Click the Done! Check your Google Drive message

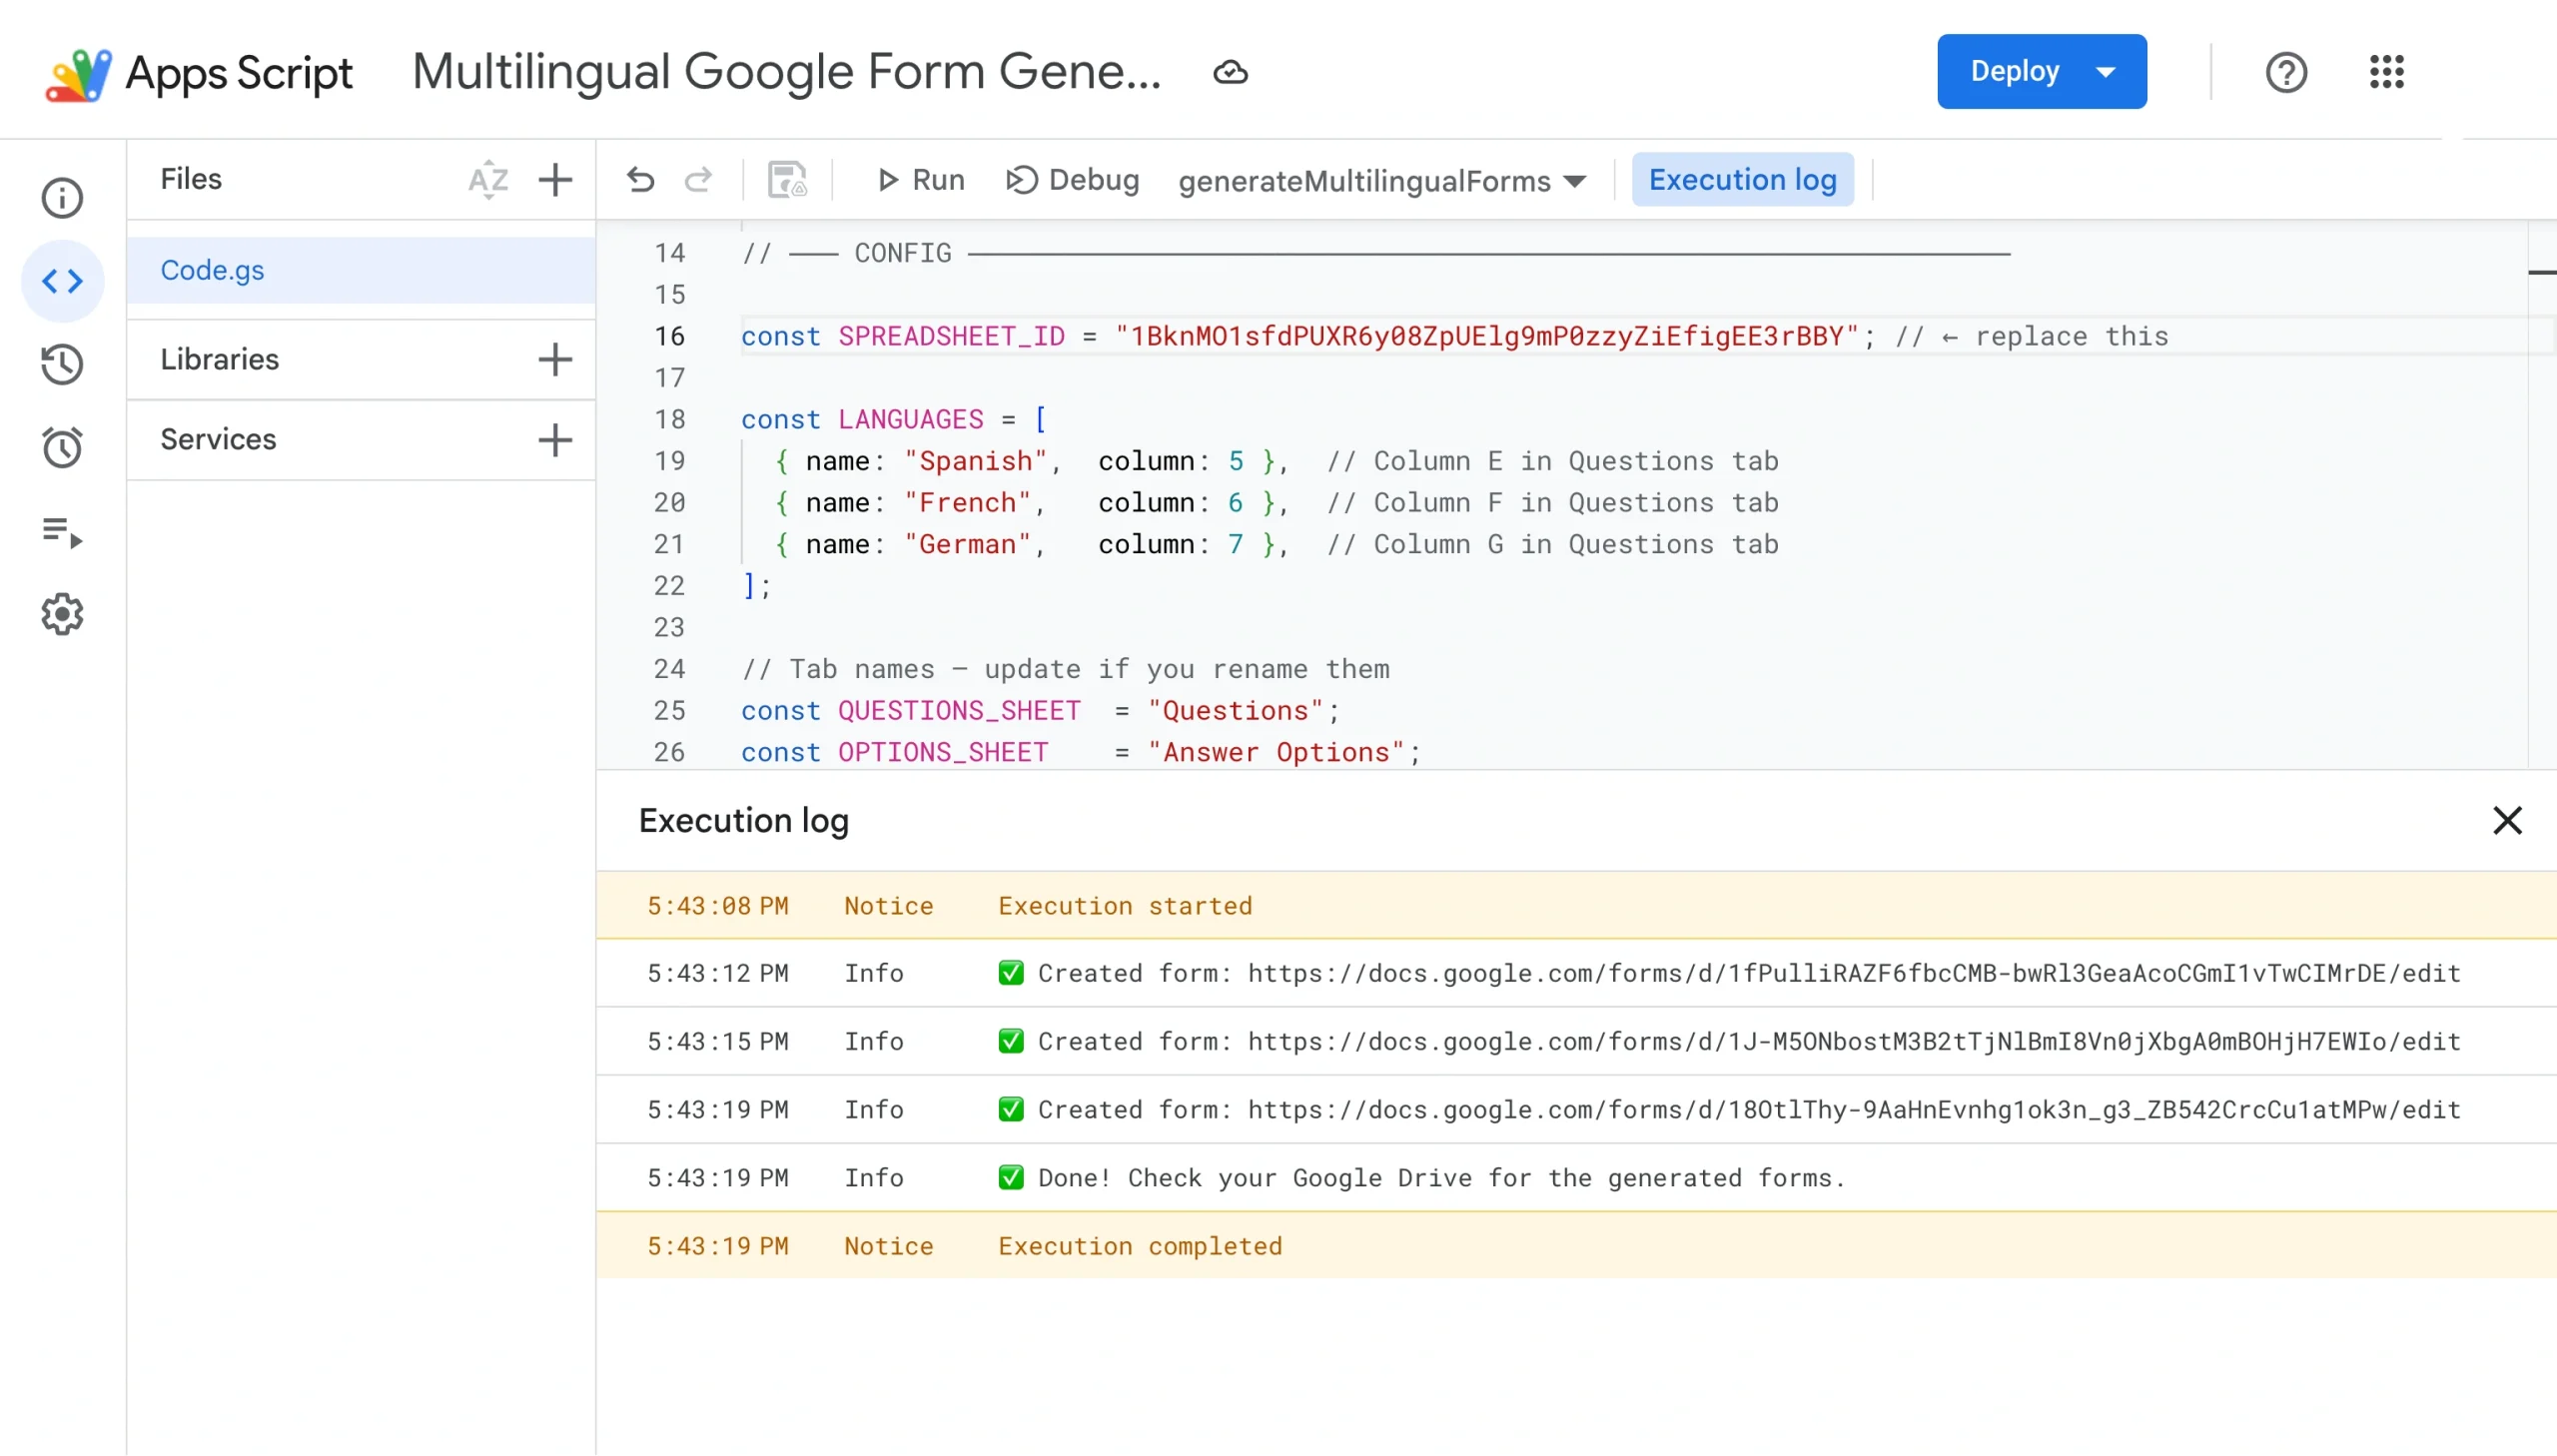click(1441, 1177)
